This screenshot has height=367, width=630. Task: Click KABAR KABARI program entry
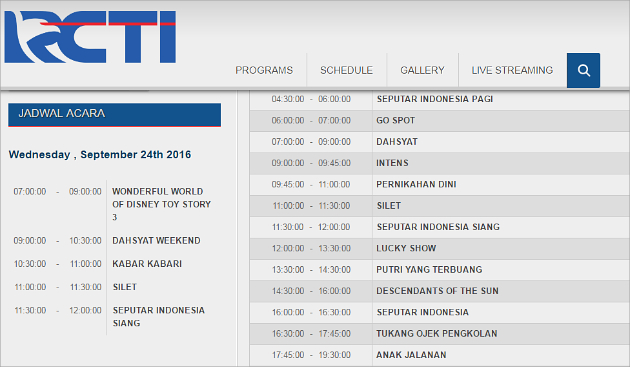tap(147, 264)
